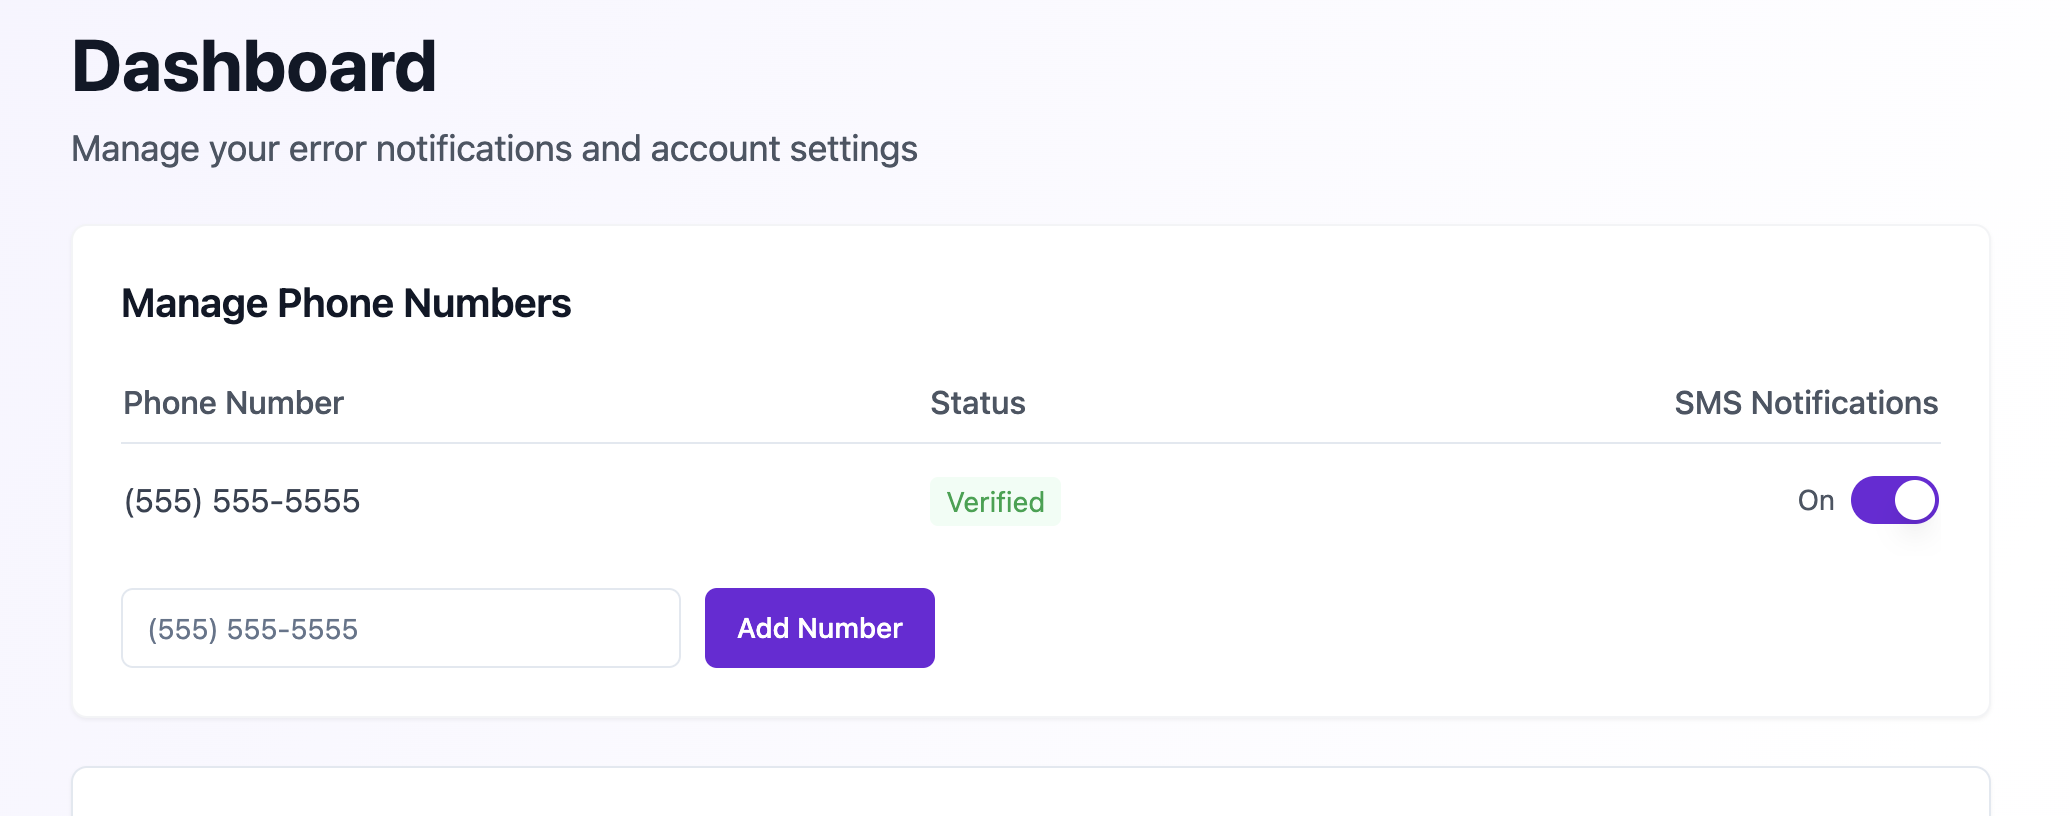Click the Dashboard page title
The image size is (2070, 816).
(x=254, y=67)
